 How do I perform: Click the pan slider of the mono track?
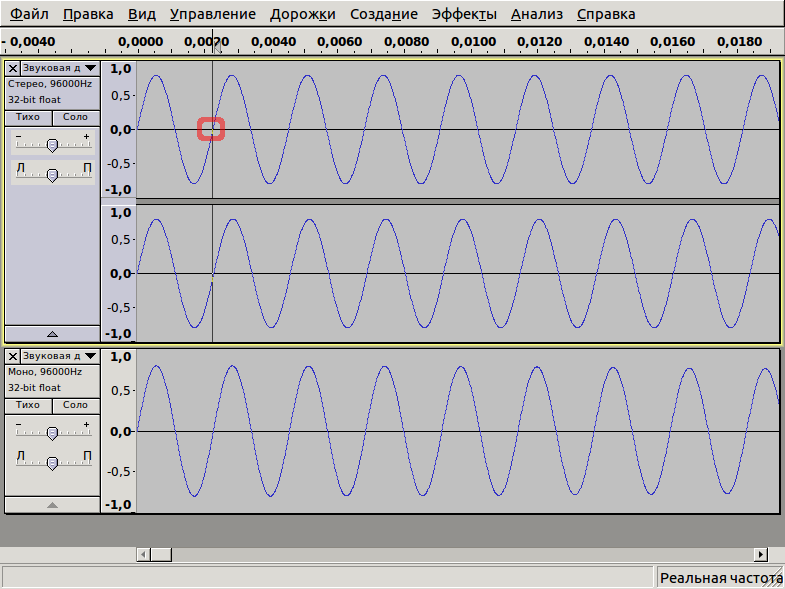pos(52,462)
